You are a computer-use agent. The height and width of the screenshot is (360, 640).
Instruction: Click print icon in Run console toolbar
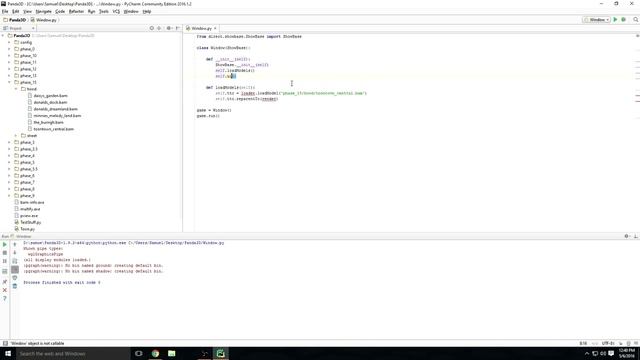point(15,278)
